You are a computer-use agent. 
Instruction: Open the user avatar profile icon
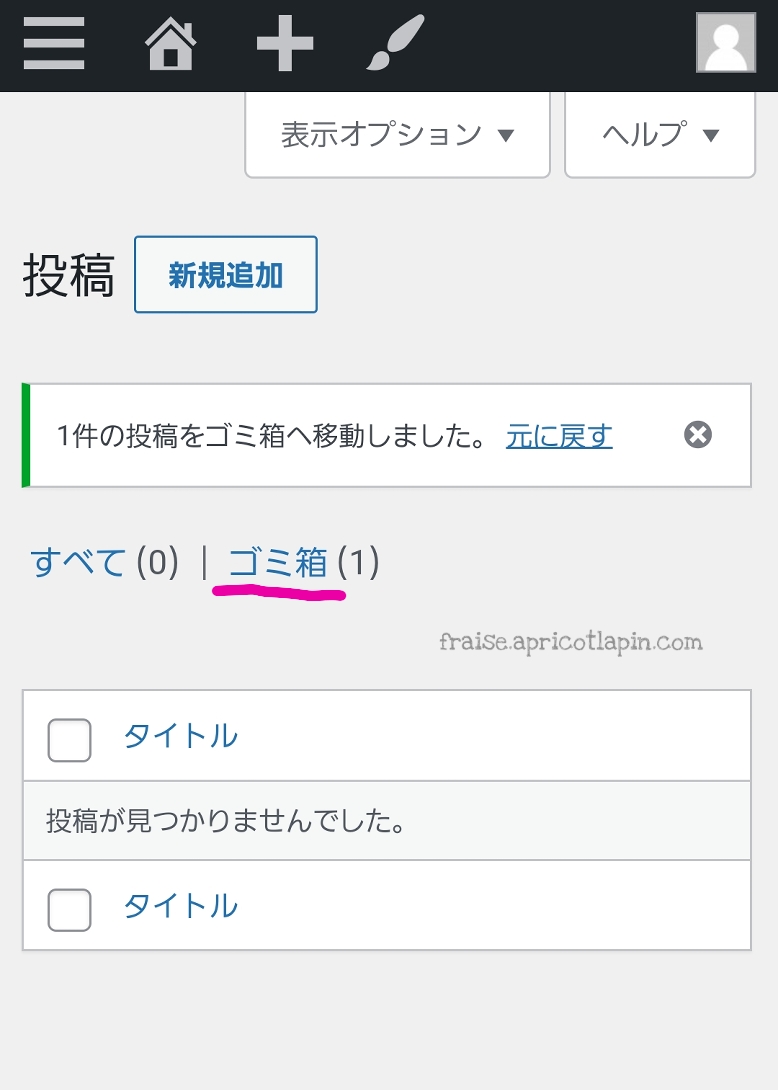point(726,42)
